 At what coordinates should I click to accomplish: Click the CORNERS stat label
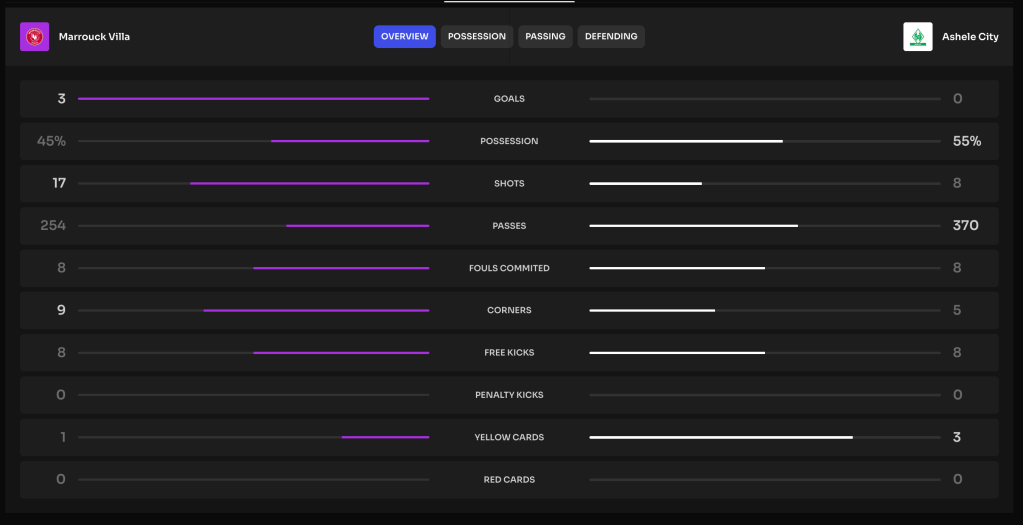click(x=509, y=310)
